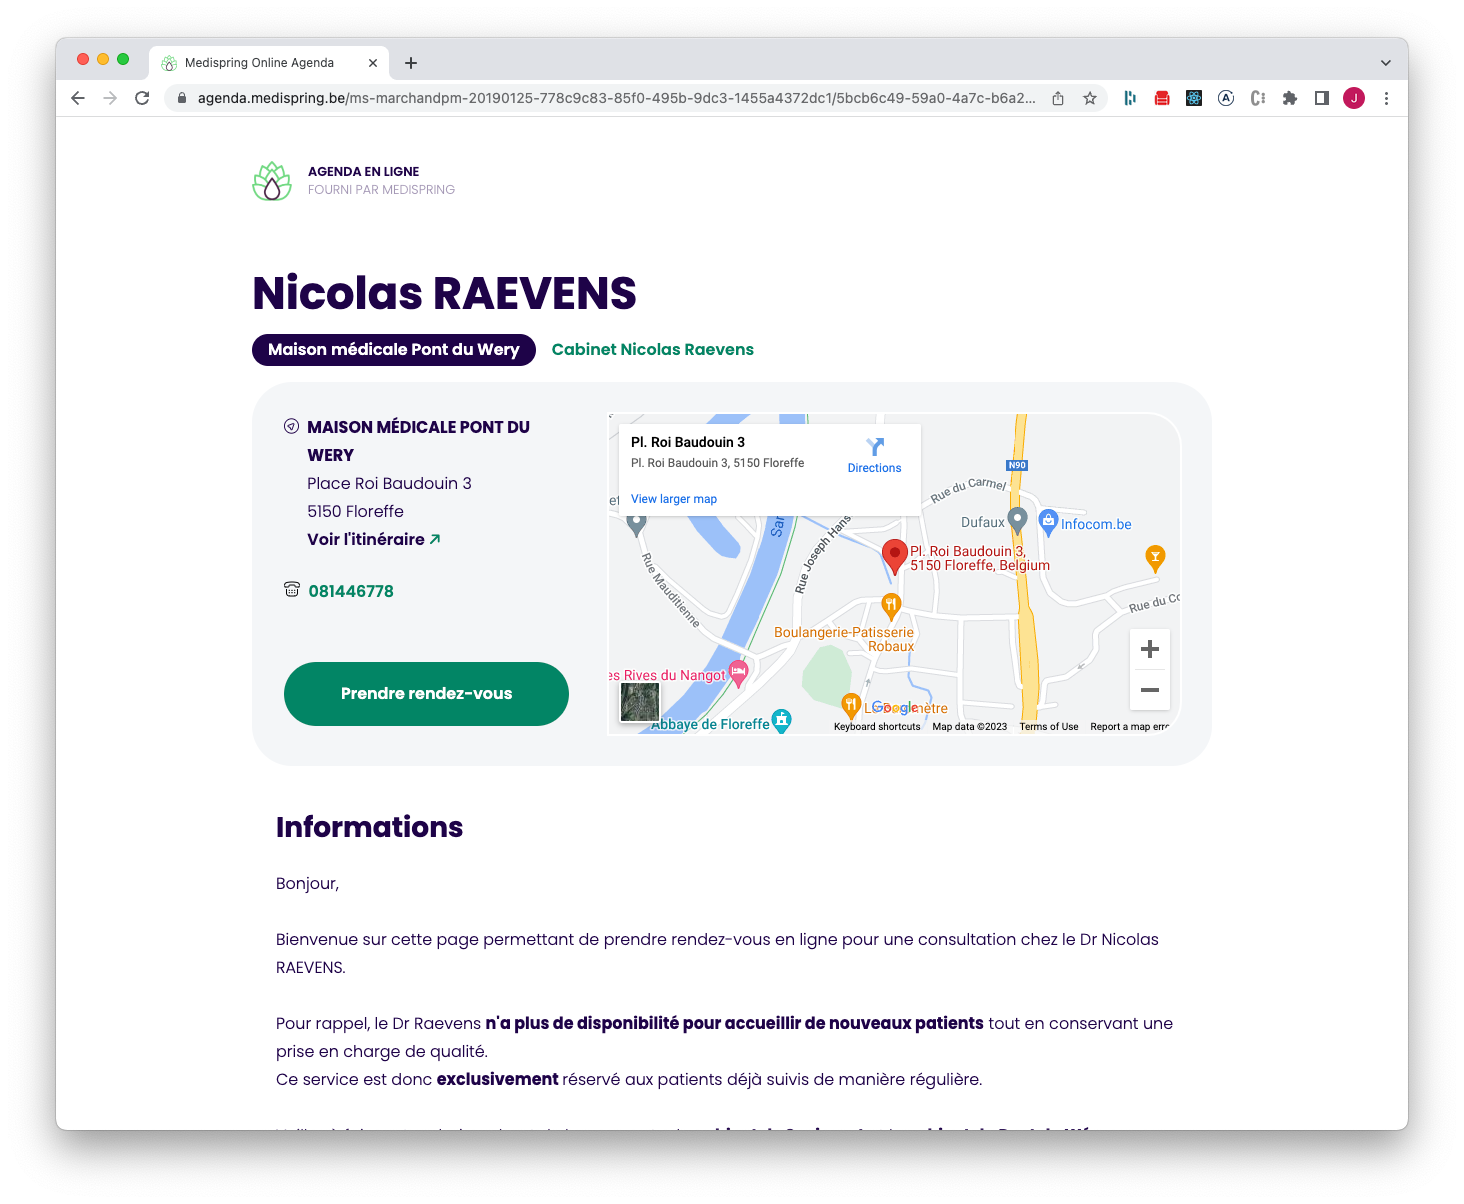
Task: Click the Dufaux map marker
Action: (1017, 520)
